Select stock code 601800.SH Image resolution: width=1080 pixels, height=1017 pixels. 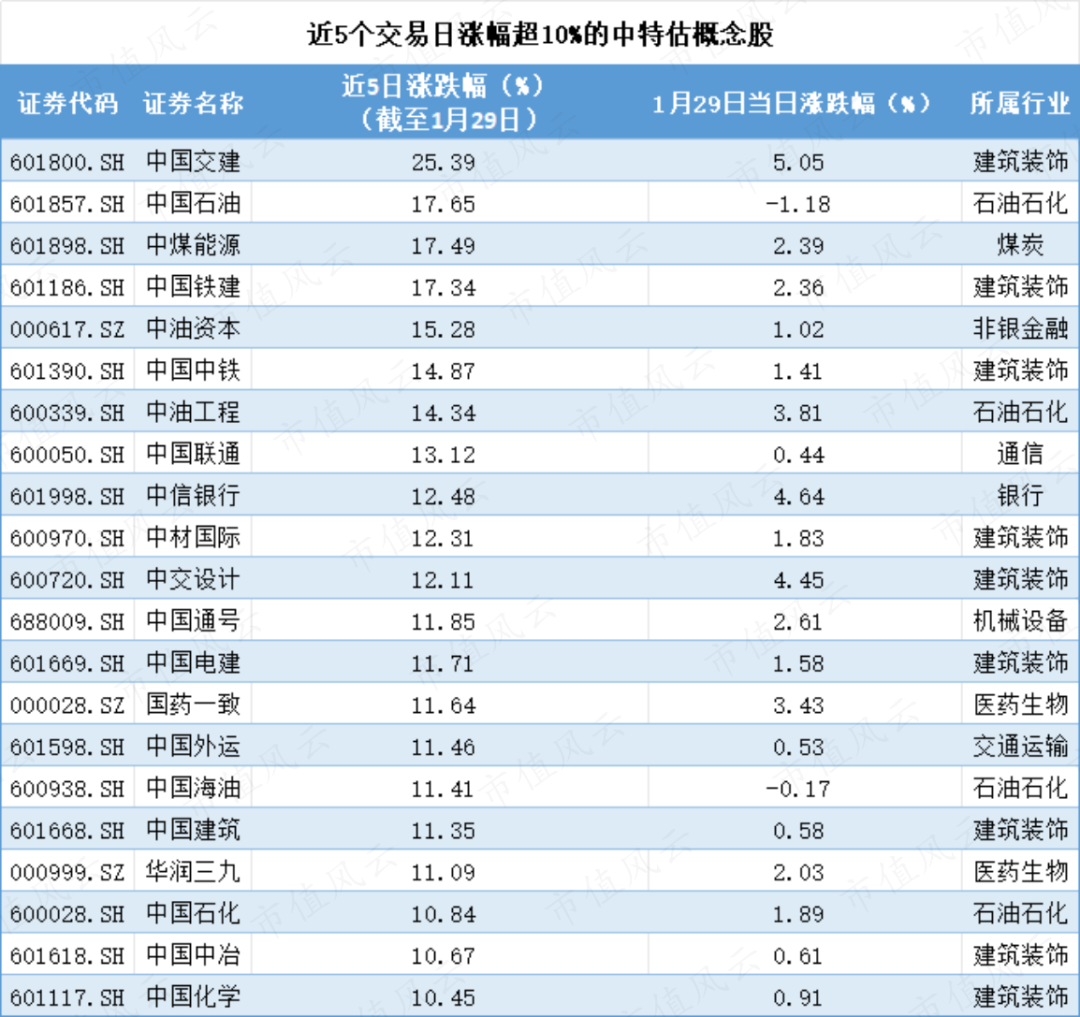click(67, 162)
